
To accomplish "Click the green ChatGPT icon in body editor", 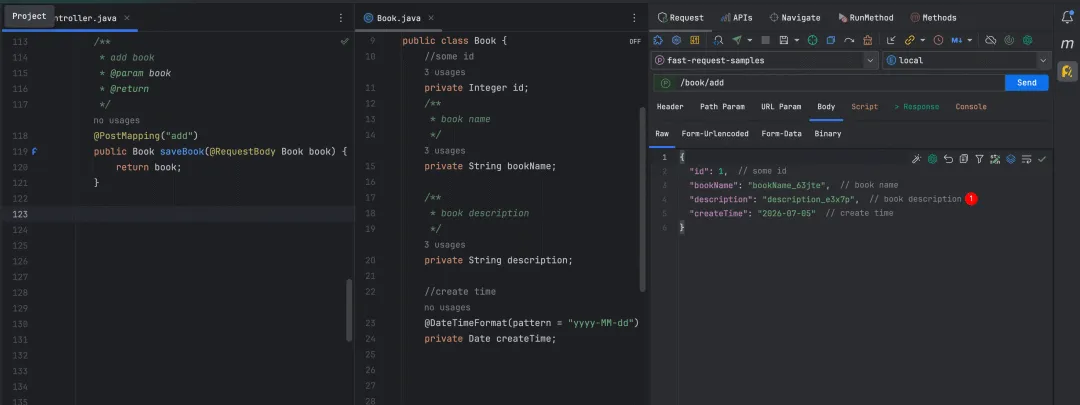I will click(933, 159).
